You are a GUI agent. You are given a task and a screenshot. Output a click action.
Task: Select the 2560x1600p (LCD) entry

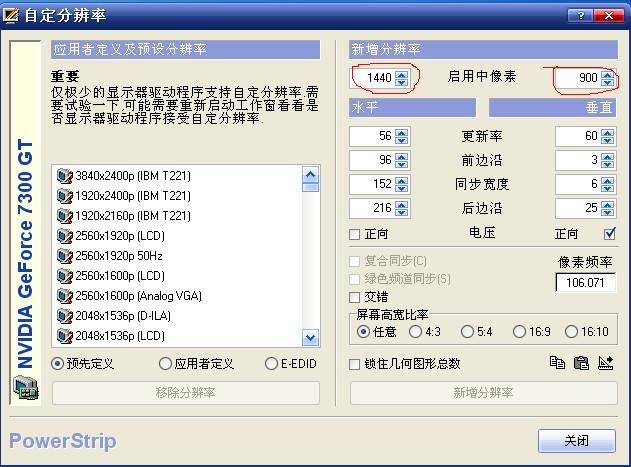pyautogui.click(x=111, y=276)
